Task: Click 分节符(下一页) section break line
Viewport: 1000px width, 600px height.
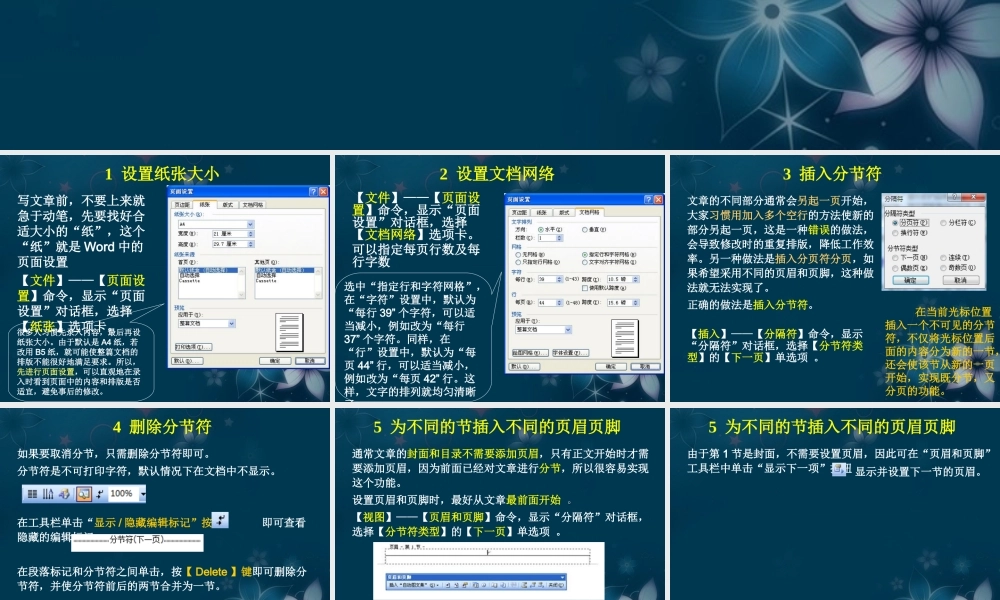Action: click(137, 543)
